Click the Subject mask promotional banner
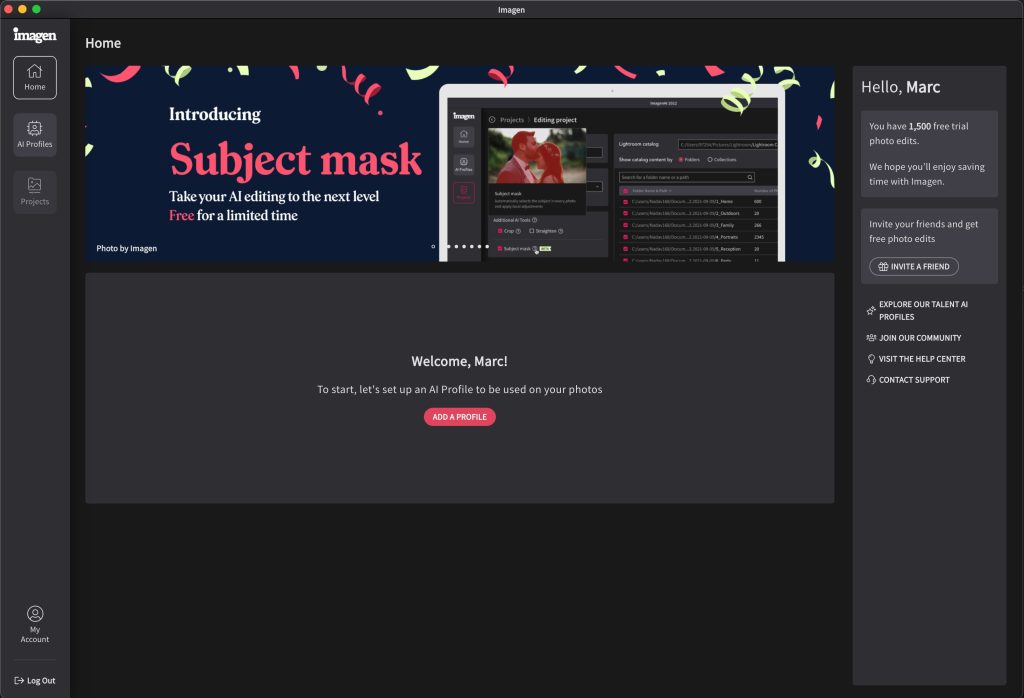Viewport: 1024px width, 698px height. (460, 163)
